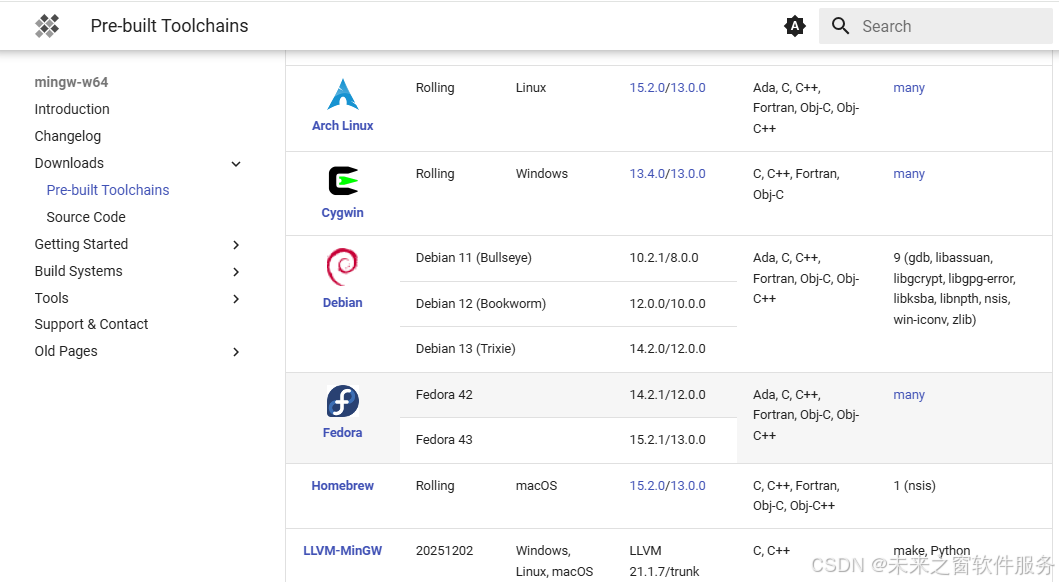
Task: Open the Homebrew link
Action: tap(342, 485)
